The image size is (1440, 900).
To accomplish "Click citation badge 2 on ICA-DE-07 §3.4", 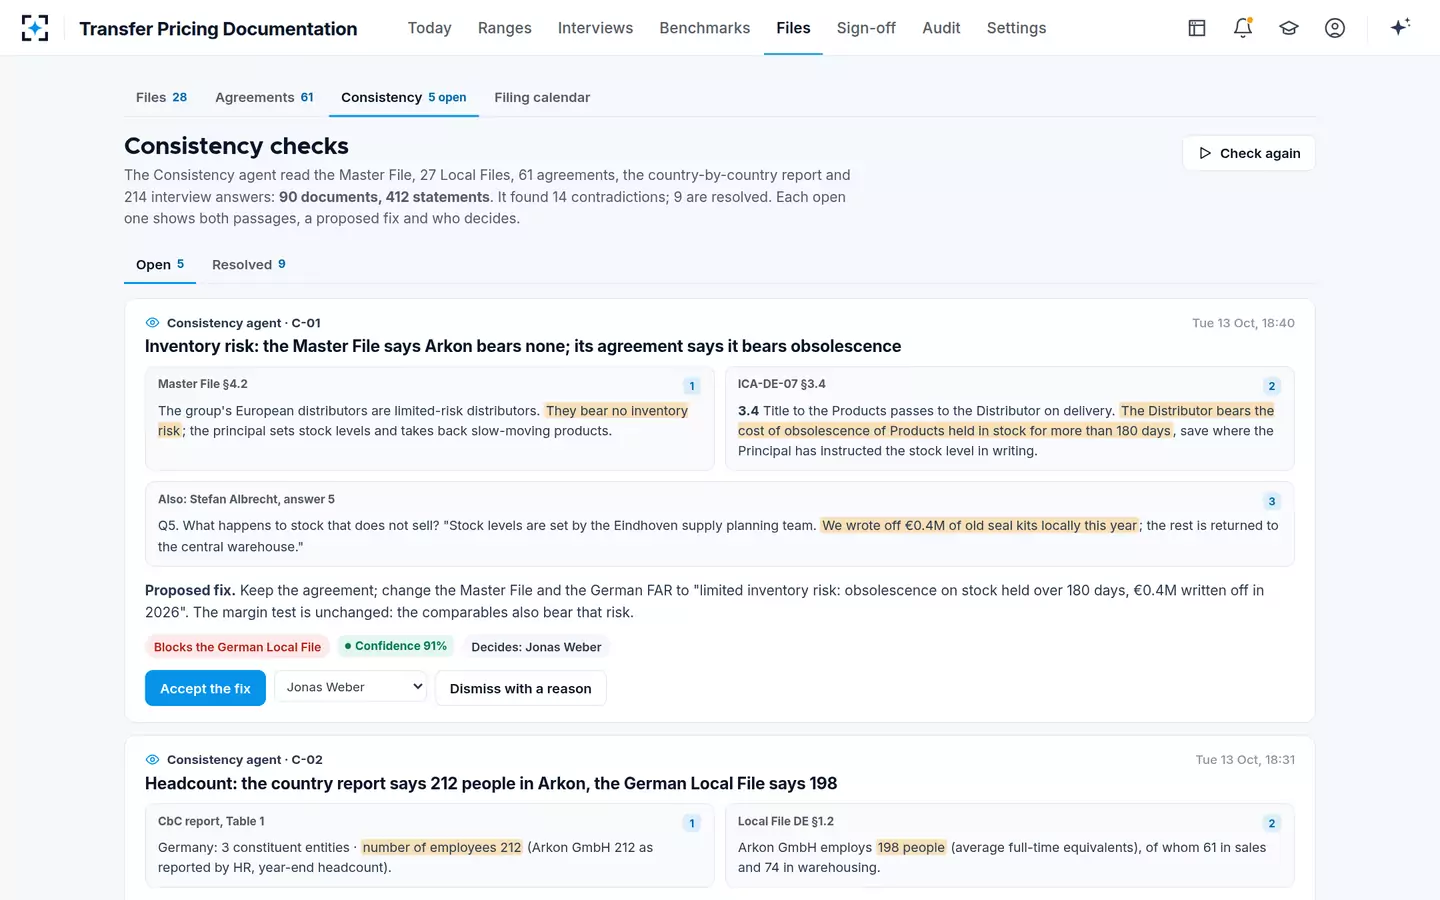I will [1272, 386].
